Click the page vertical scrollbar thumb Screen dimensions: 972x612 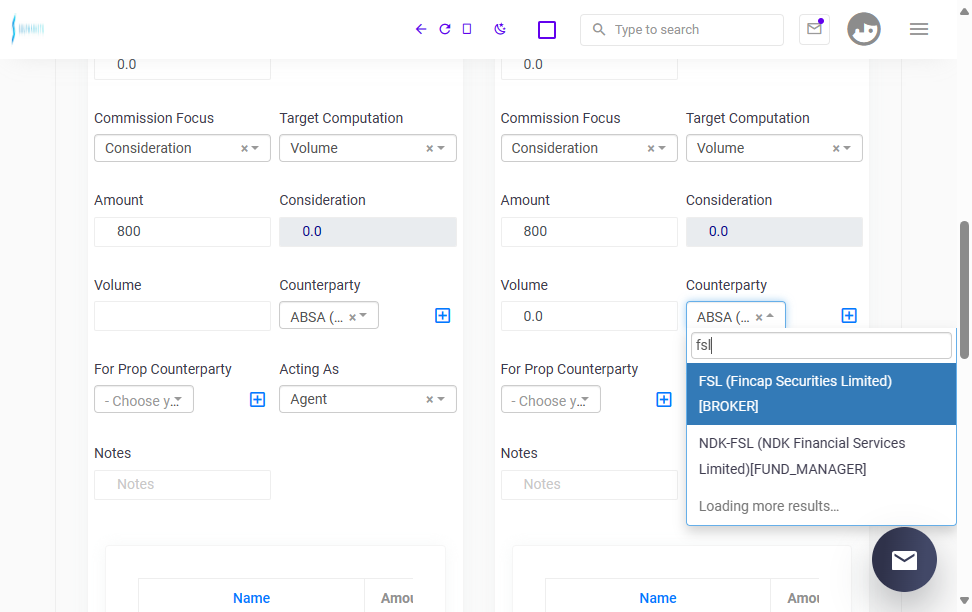click(964, 290)
